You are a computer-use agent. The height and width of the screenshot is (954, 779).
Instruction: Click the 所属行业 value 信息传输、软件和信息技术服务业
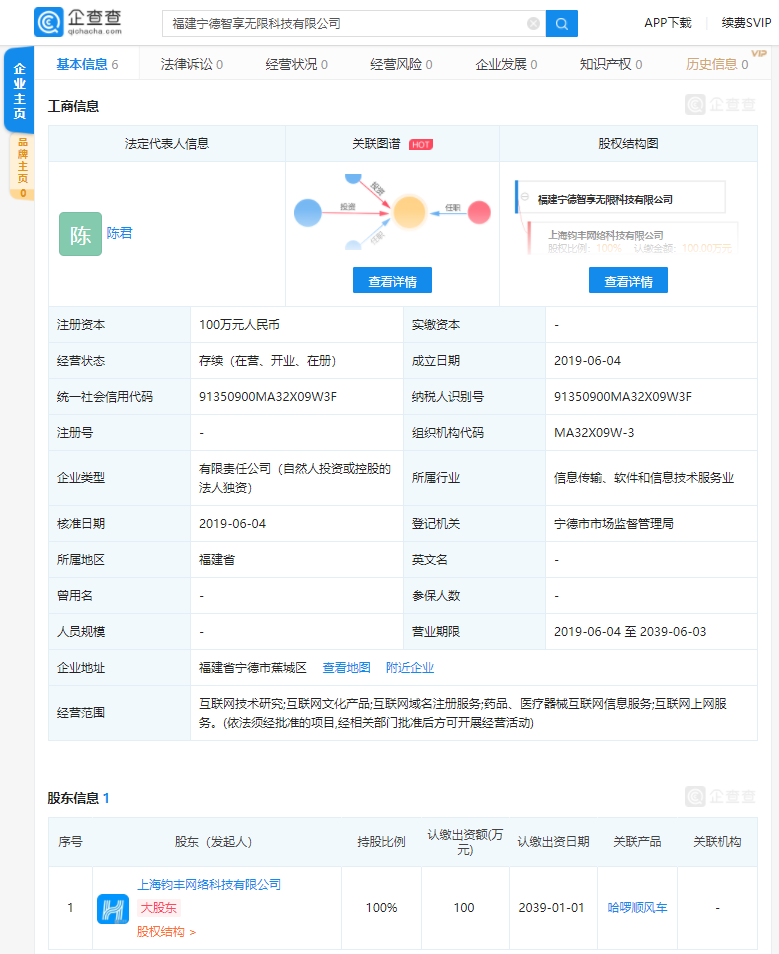[644, 478]
